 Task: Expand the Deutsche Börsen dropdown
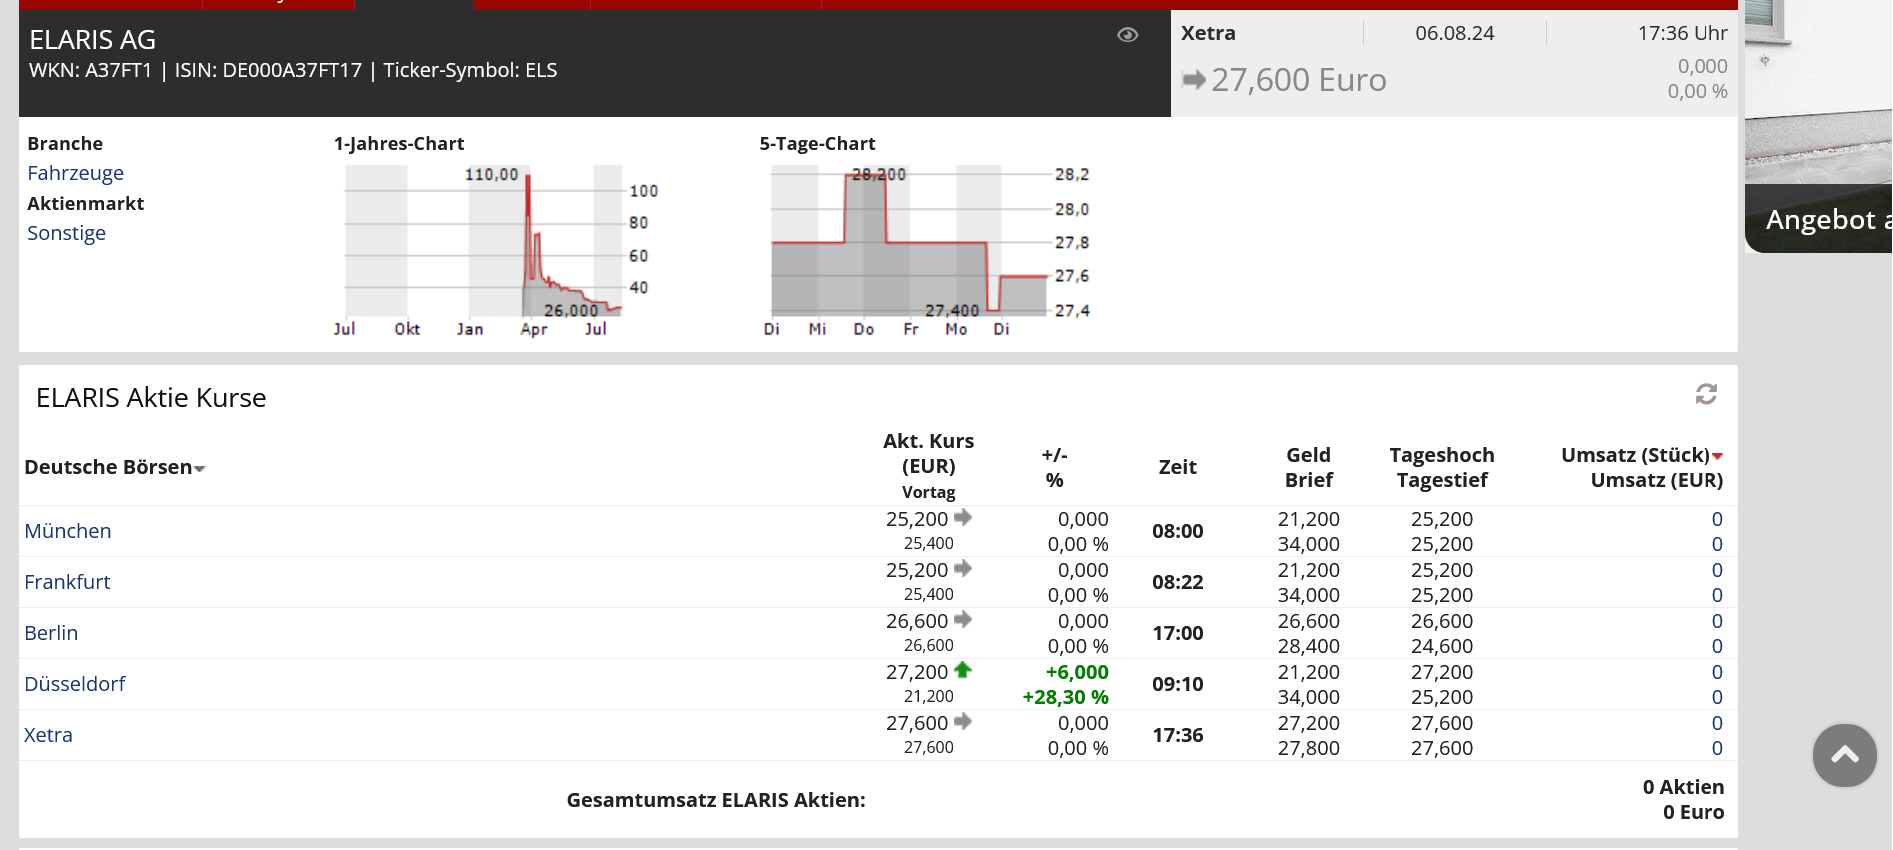(200, 468)
